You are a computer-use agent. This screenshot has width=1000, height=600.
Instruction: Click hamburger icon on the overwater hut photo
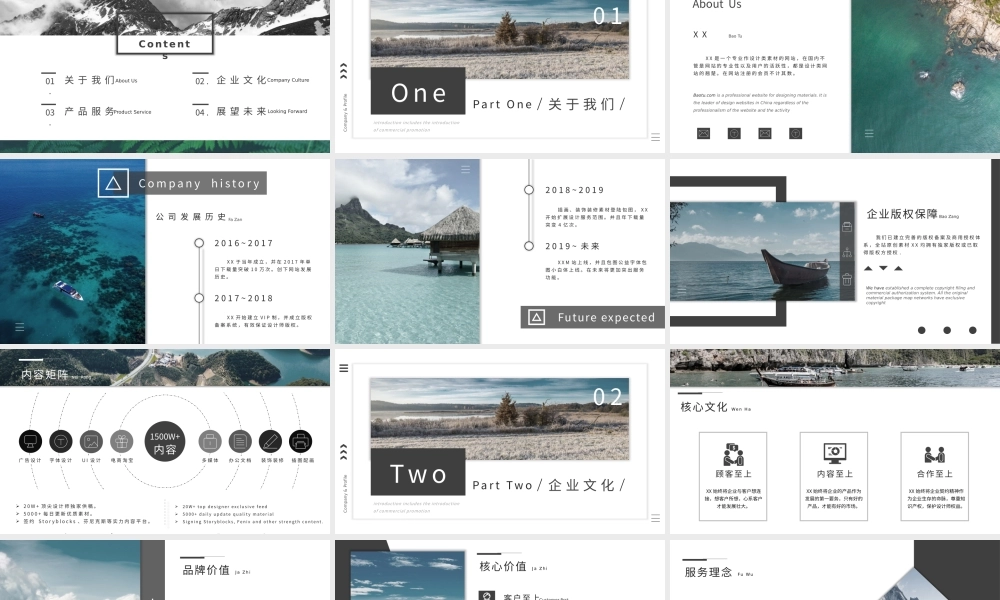click(466, 169)
